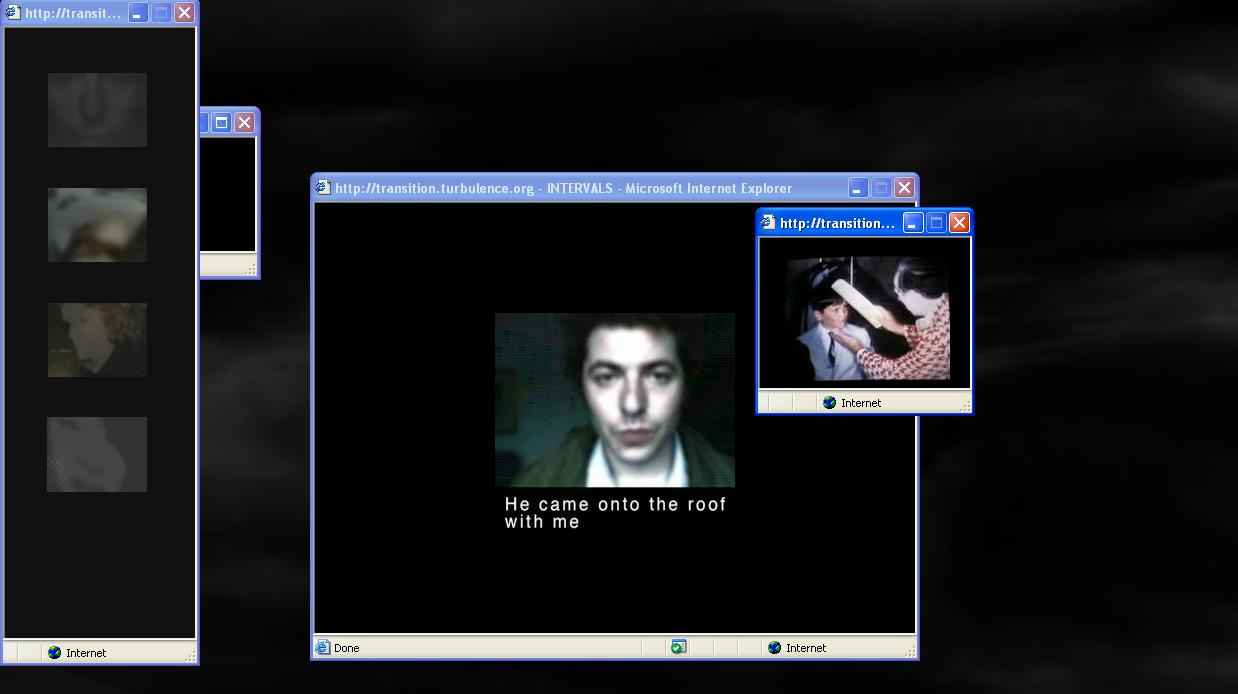Click the "Done" status text
The image size is (1238, 694).
[347, 648]
